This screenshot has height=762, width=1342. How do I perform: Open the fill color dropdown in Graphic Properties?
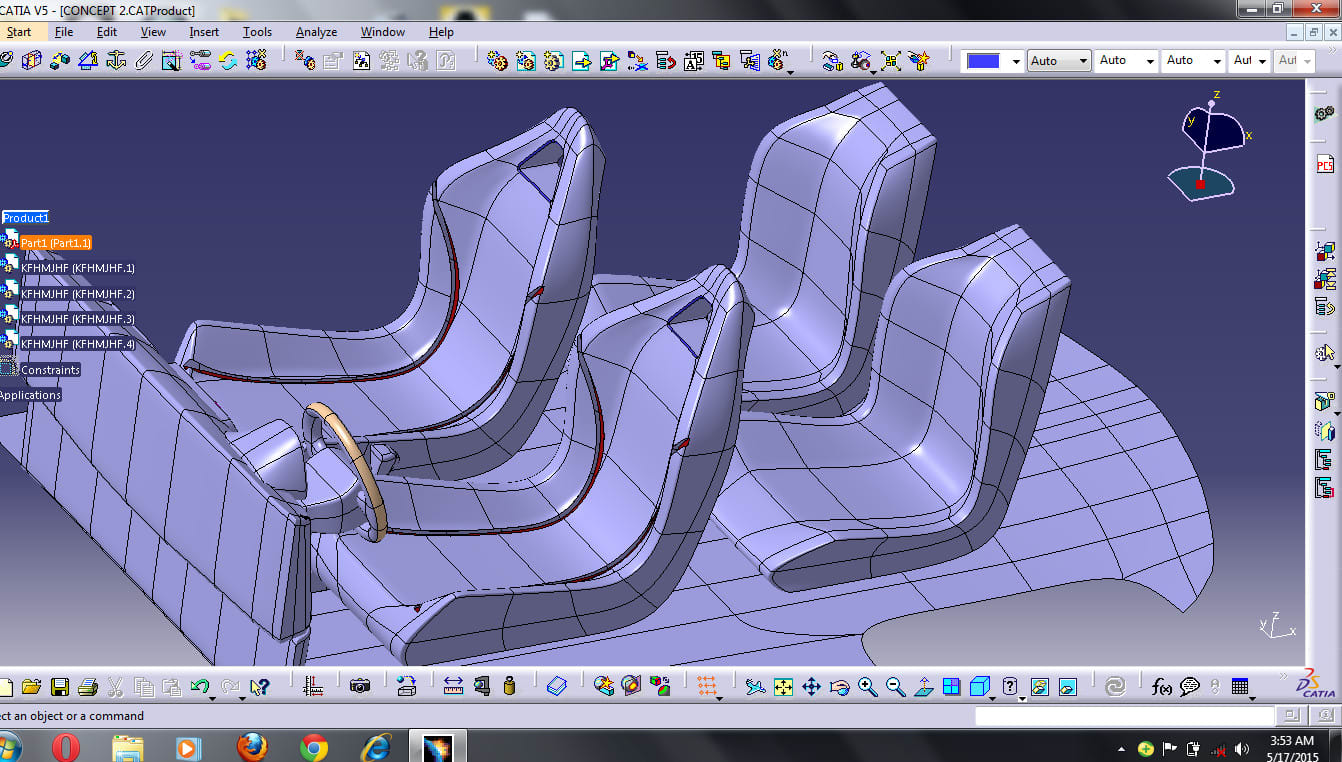(1015, 60)
